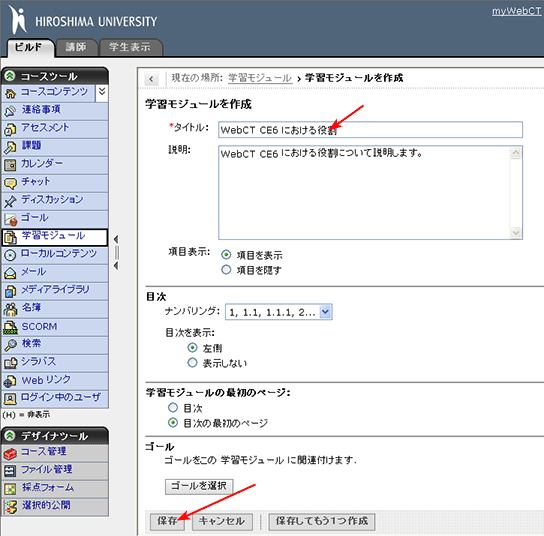Click the lower sidebar collapse arrow
The width and height of the screenshot is (544, 536).
116,266
